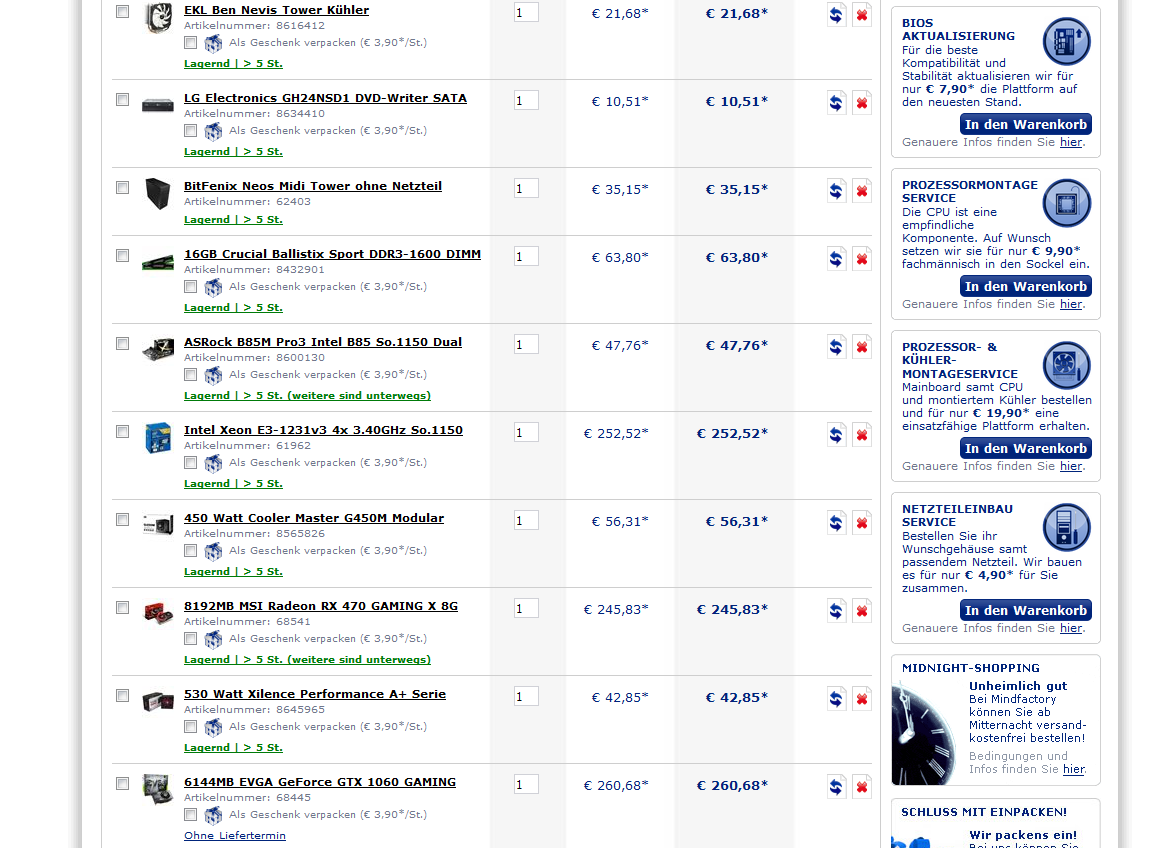Viewport: 1157px width, 848px height.
Task: Click the EKL Ben Nevis cooler thumbnail
Action: tap(158, 18)
